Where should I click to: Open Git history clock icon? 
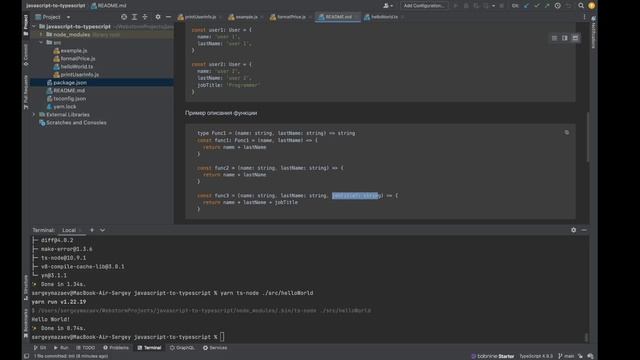tap(558, 6)
